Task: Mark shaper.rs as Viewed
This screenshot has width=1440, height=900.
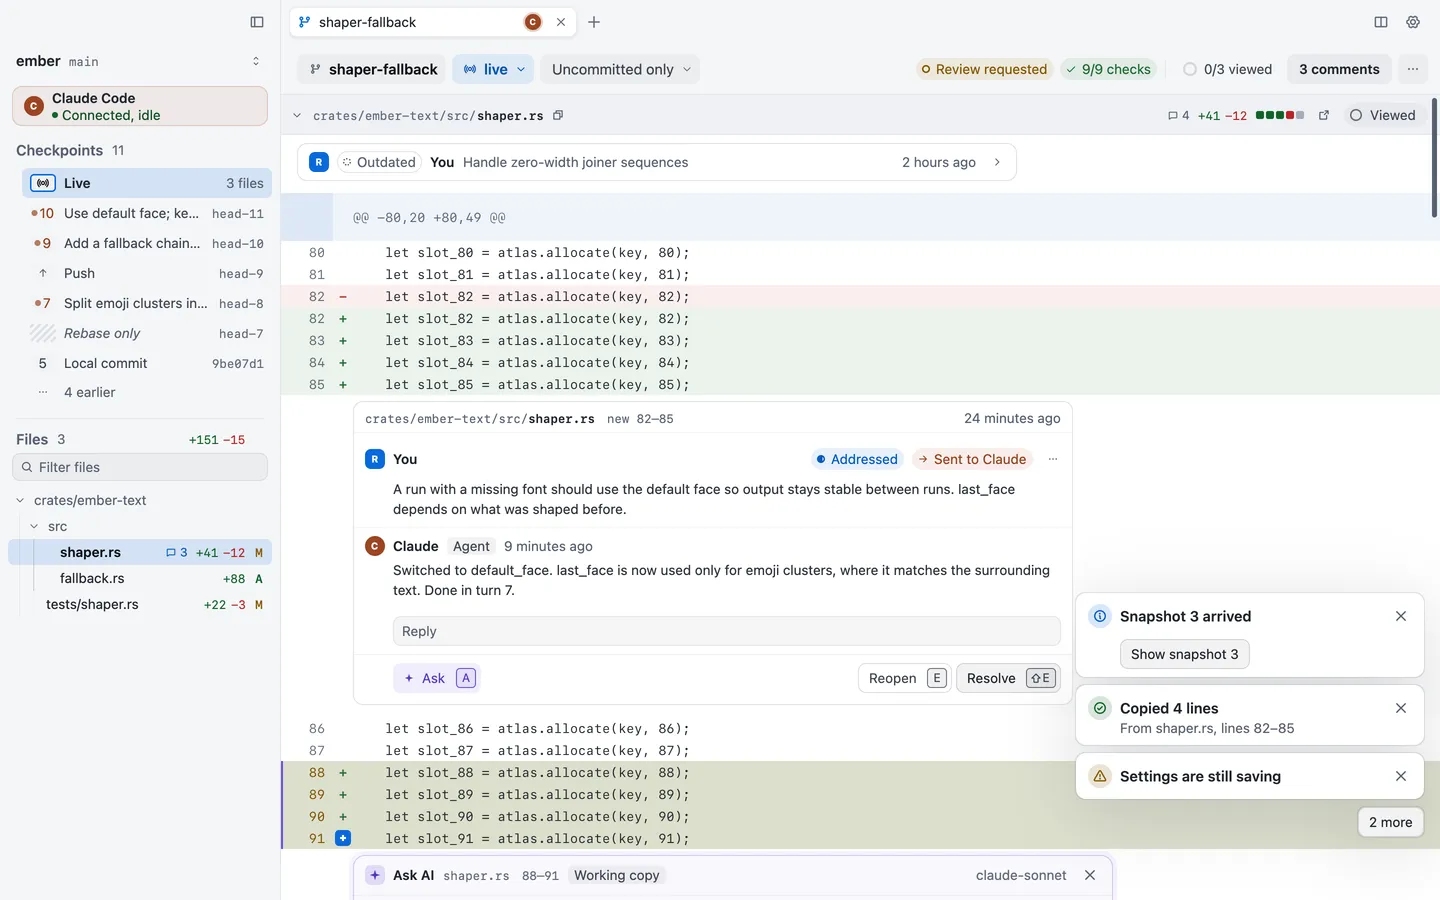Action: tap(1383, 115)
